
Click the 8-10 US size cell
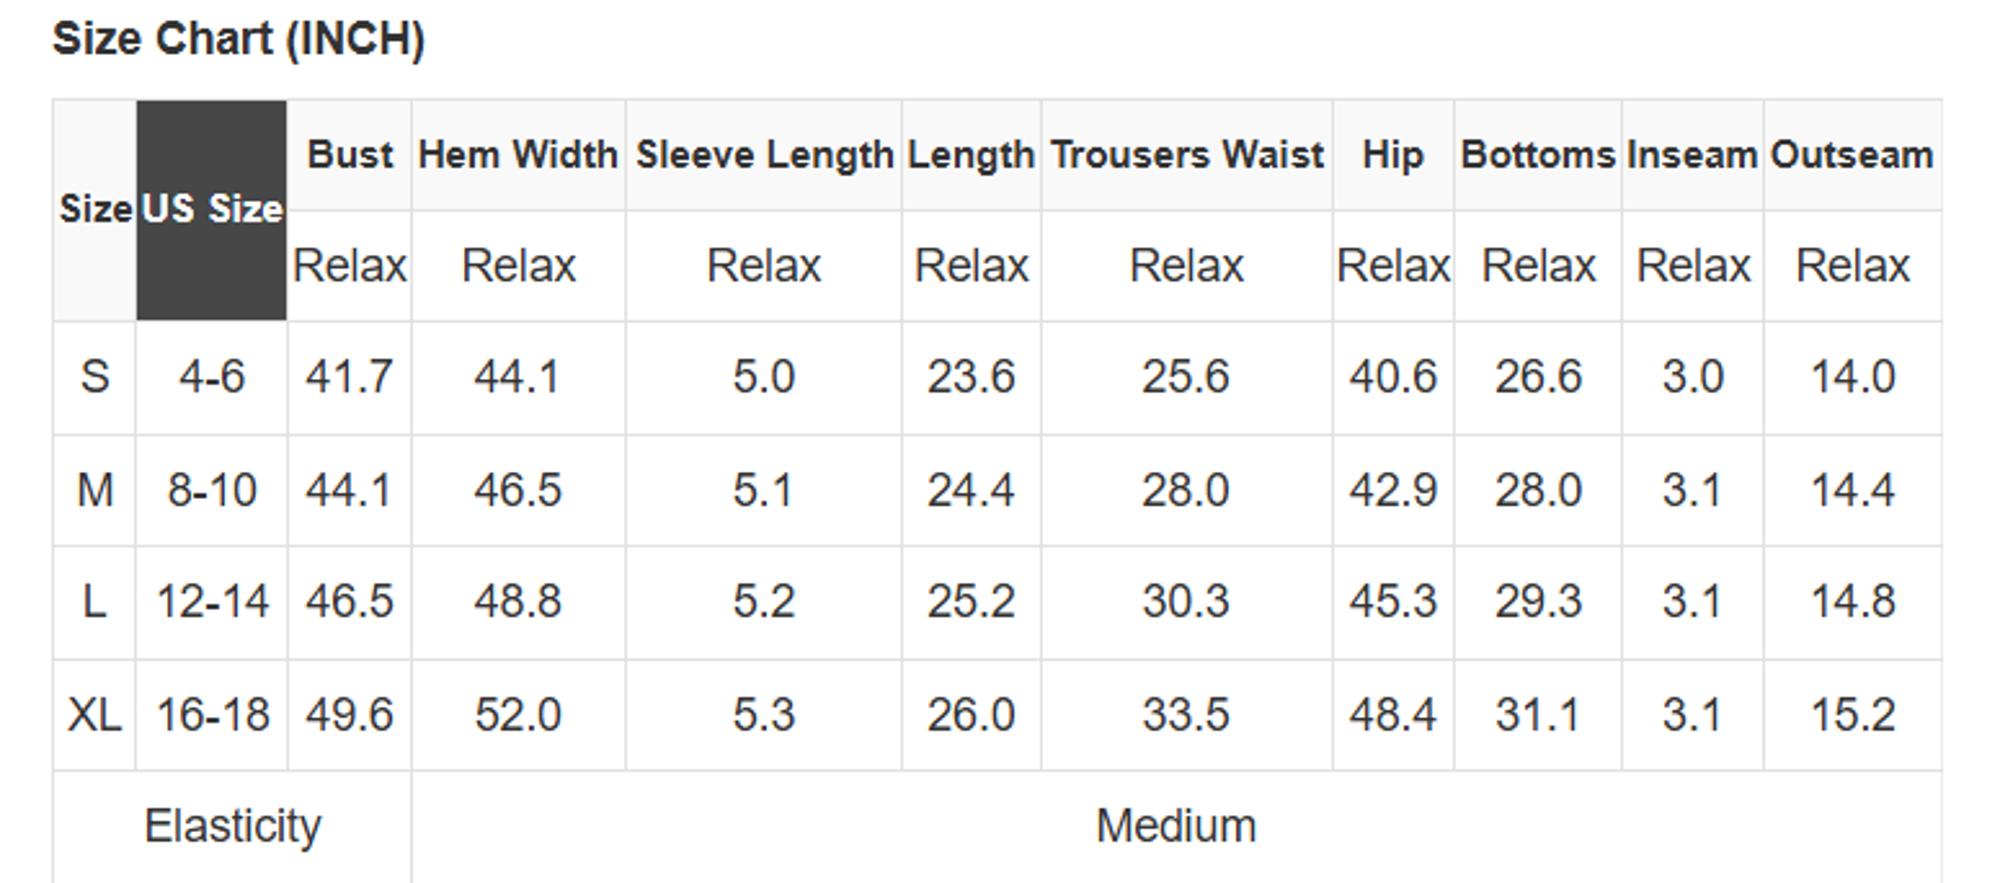tap(212, 491)
